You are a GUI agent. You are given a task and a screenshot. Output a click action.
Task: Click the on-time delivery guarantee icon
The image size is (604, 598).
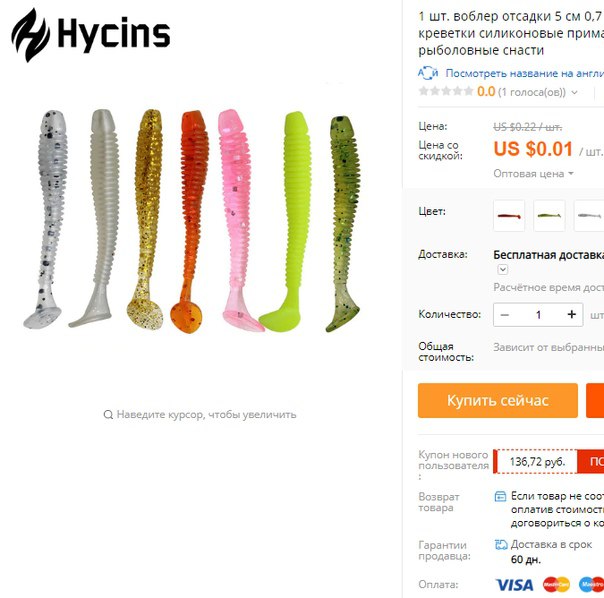click(x=501, y=544)
